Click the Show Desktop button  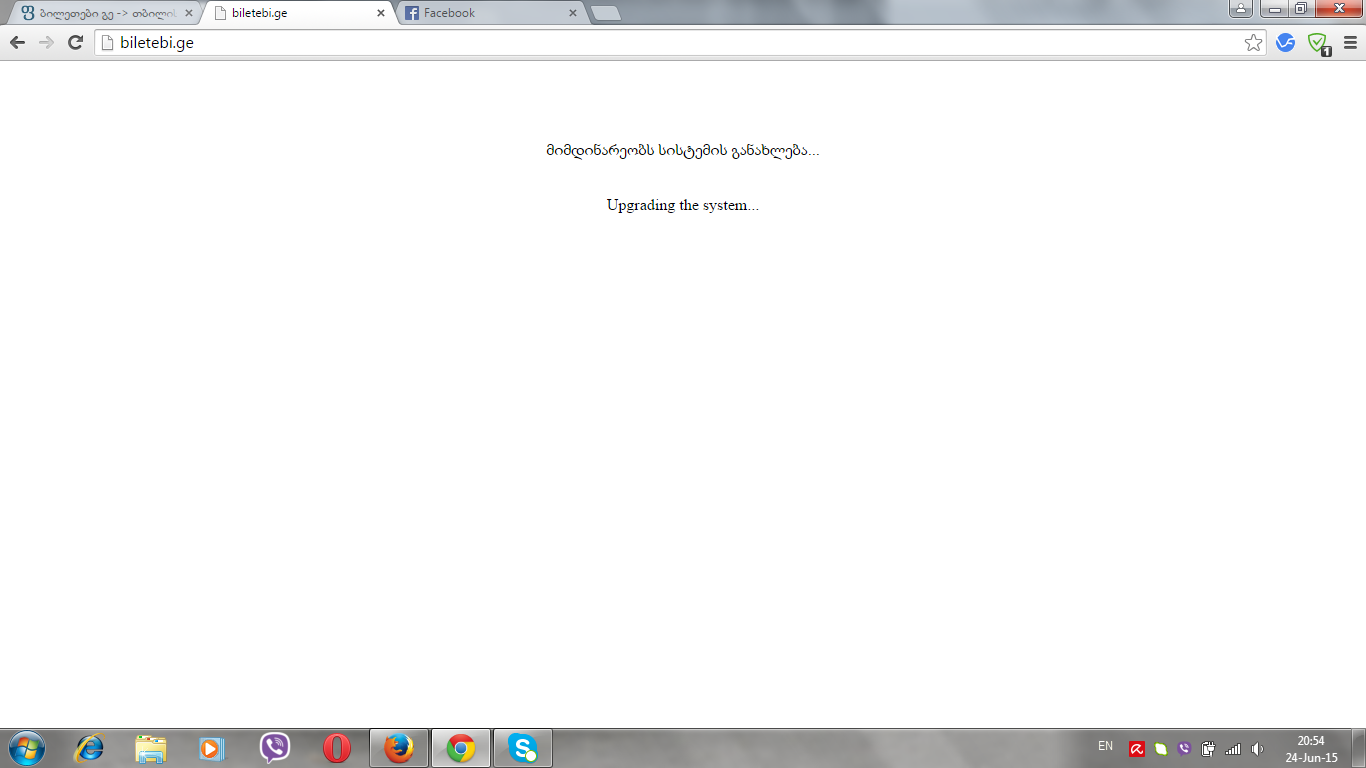(1359, 748)
